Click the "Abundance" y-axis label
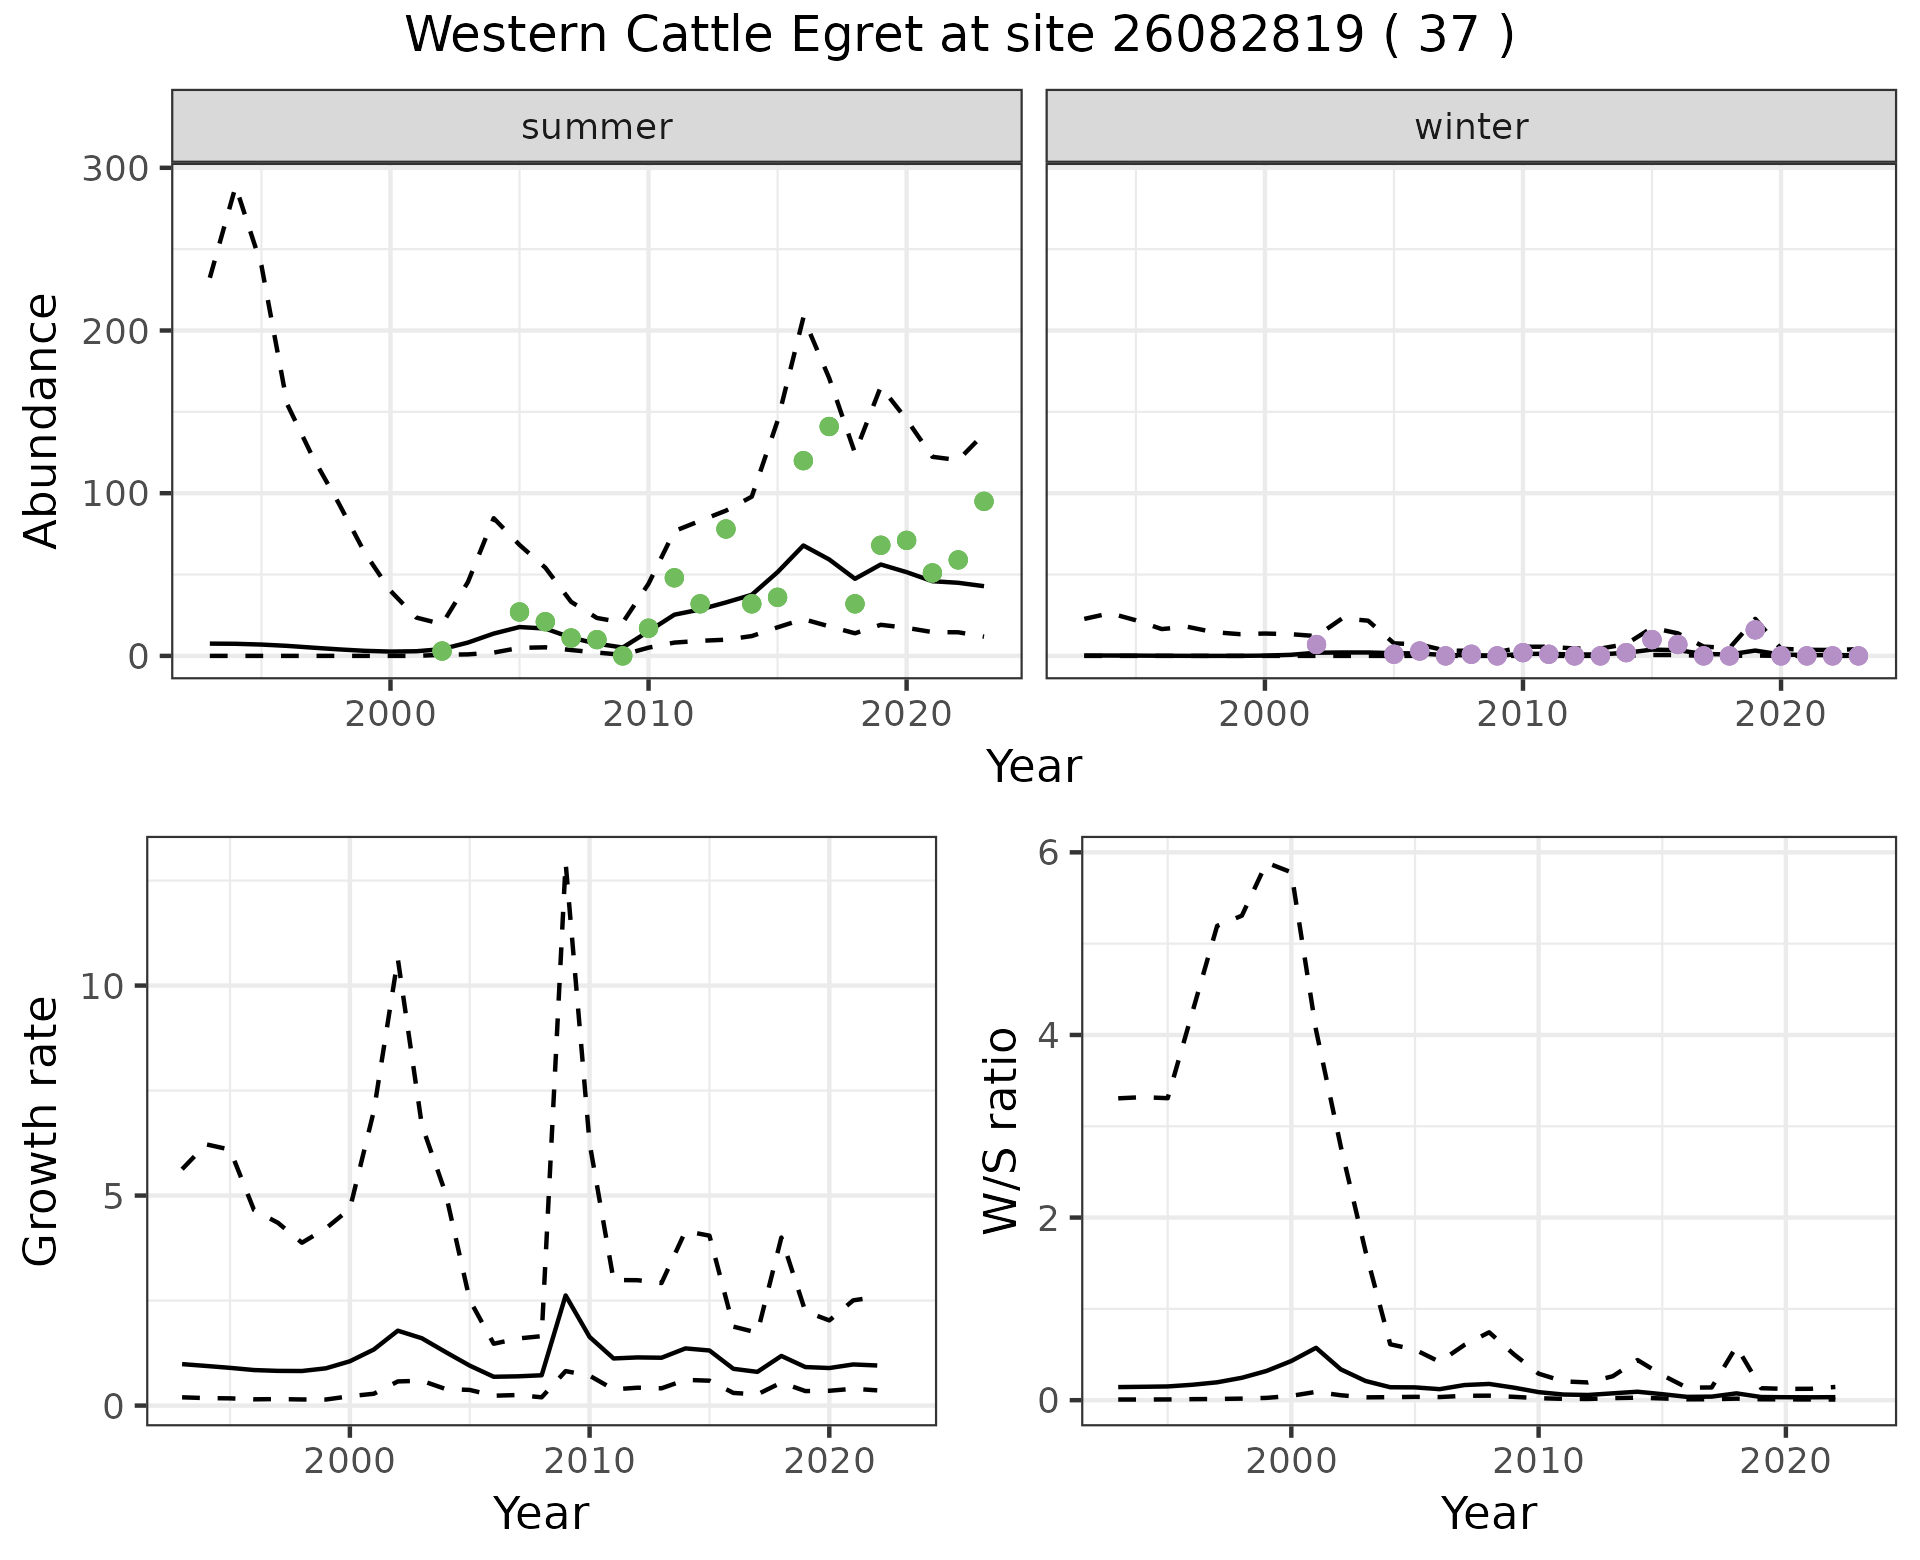 41,420
